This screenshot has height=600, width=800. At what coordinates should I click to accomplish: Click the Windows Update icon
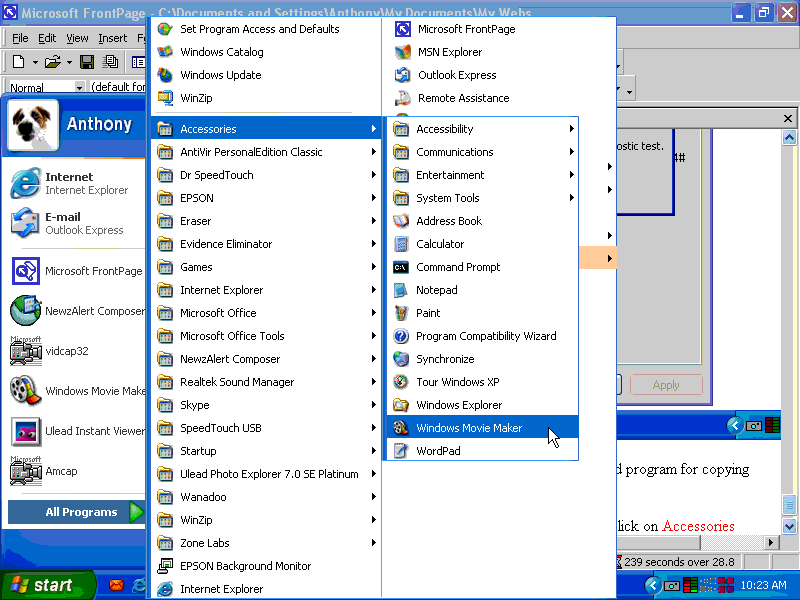165,74
